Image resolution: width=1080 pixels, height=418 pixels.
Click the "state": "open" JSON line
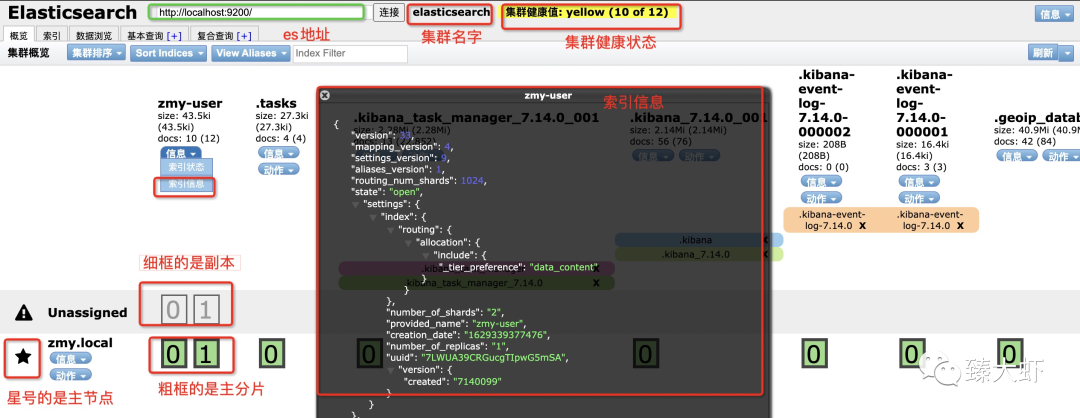387,191
